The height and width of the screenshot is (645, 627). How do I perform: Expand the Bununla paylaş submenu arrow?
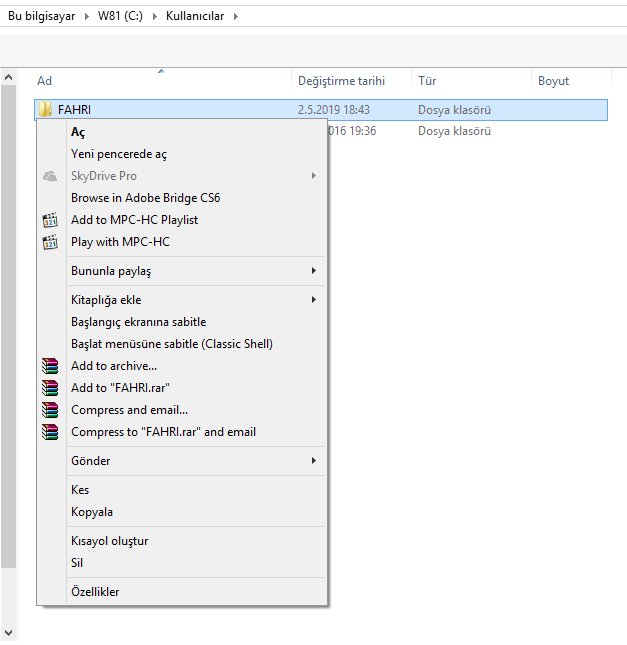point(314,271)
